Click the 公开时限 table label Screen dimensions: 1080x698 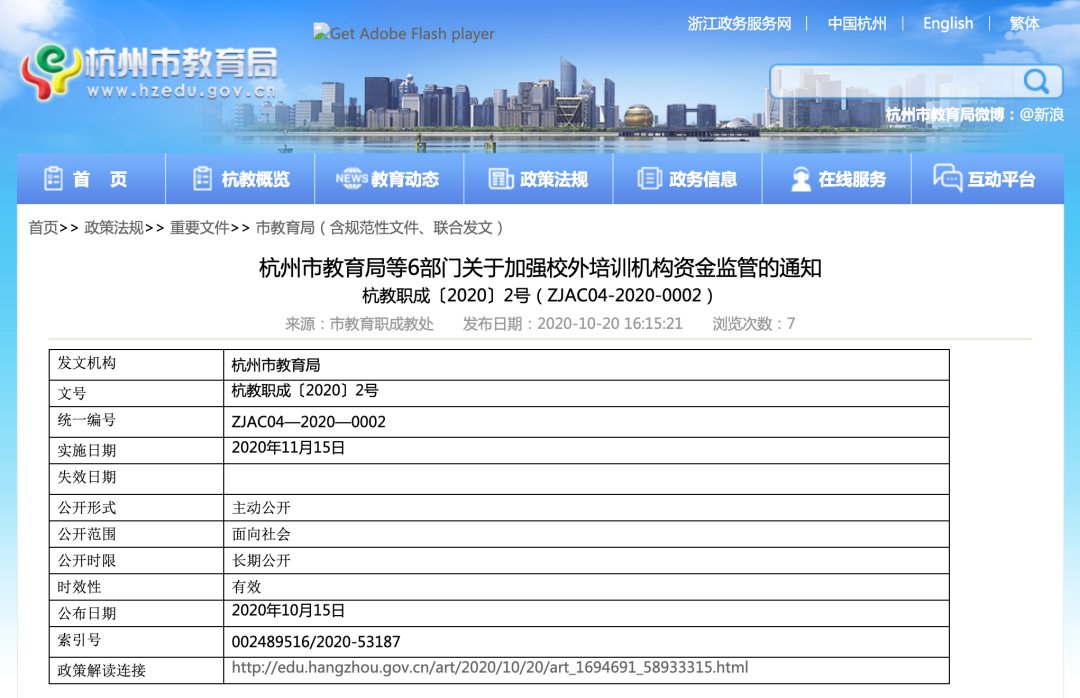(x=87, y=561)
